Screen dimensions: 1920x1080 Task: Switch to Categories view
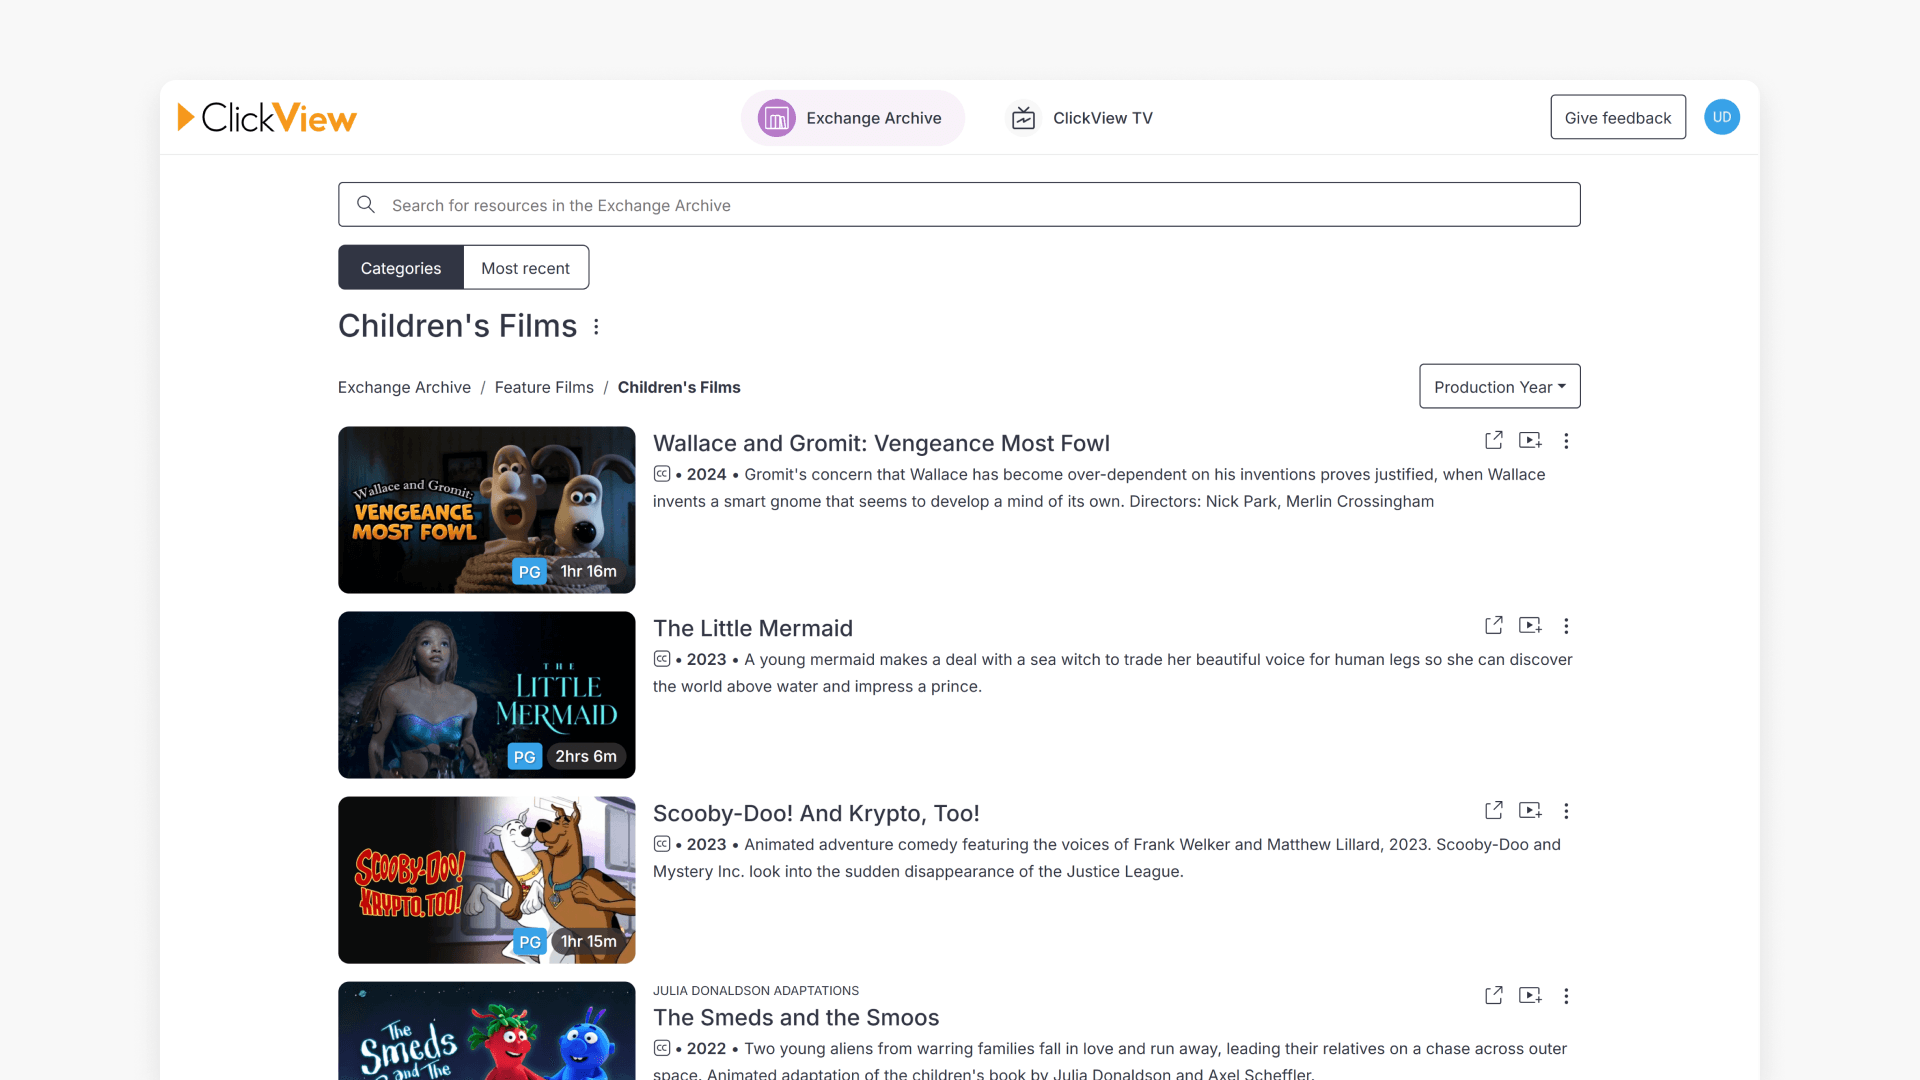pyautogui.click(x=400, y=268)
